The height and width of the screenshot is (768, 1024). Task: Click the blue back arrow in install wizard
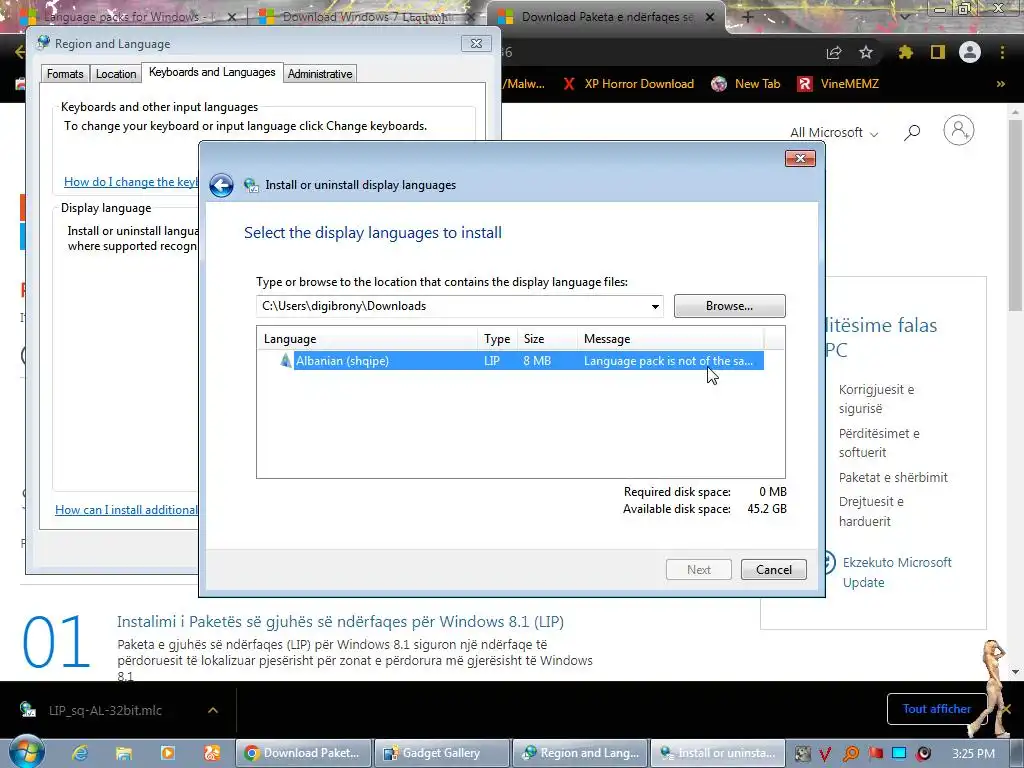click(x=221, y=185)
